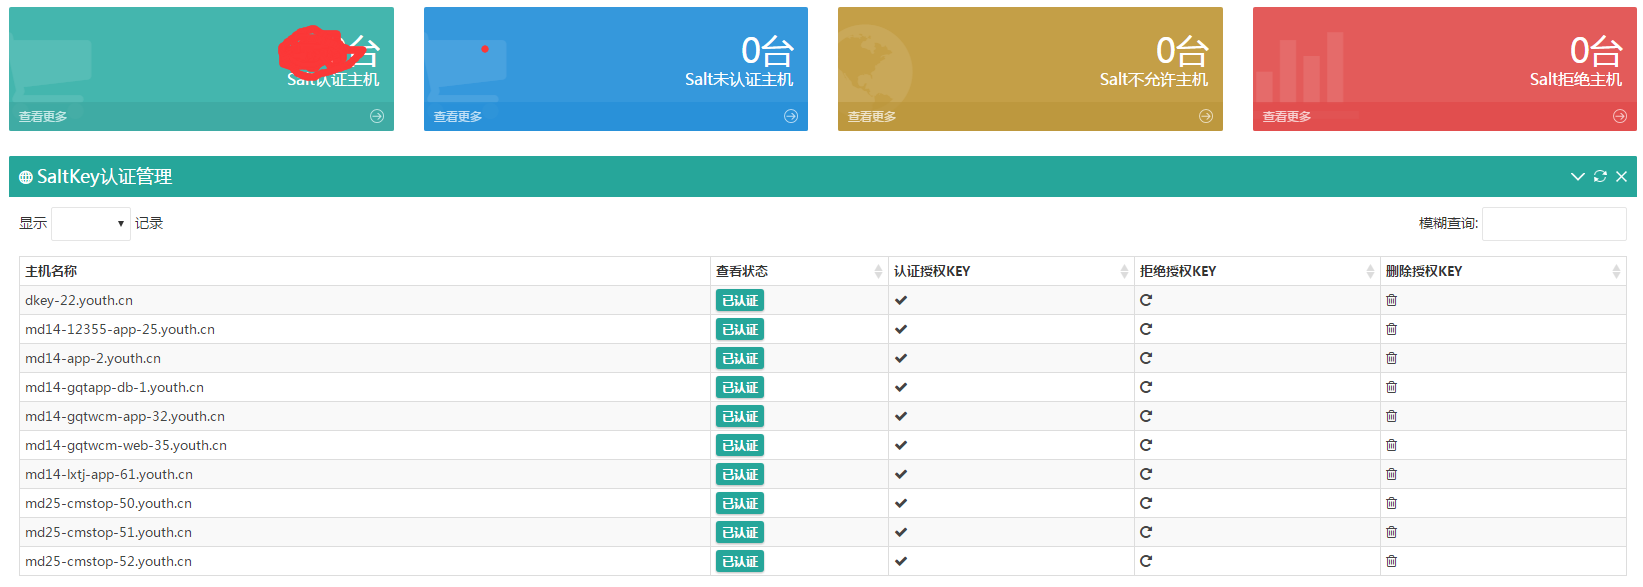Click arrow icon on Salt认证主机 card footer

click(x=377, y=116)
